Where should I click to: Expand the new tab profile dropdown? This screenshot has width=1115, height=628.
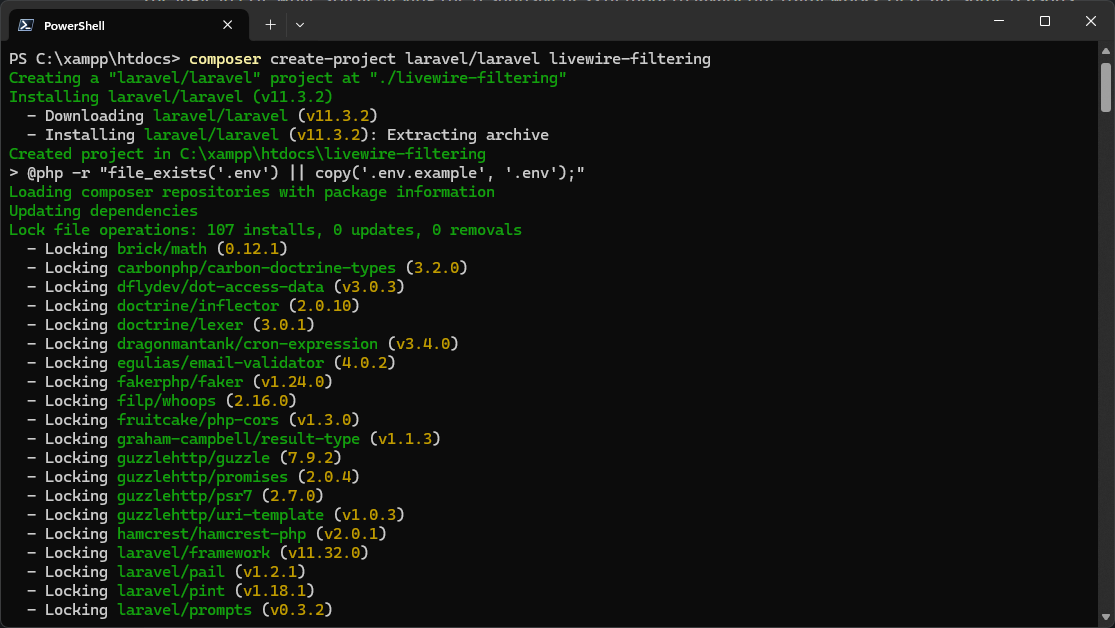coord(300,25)
